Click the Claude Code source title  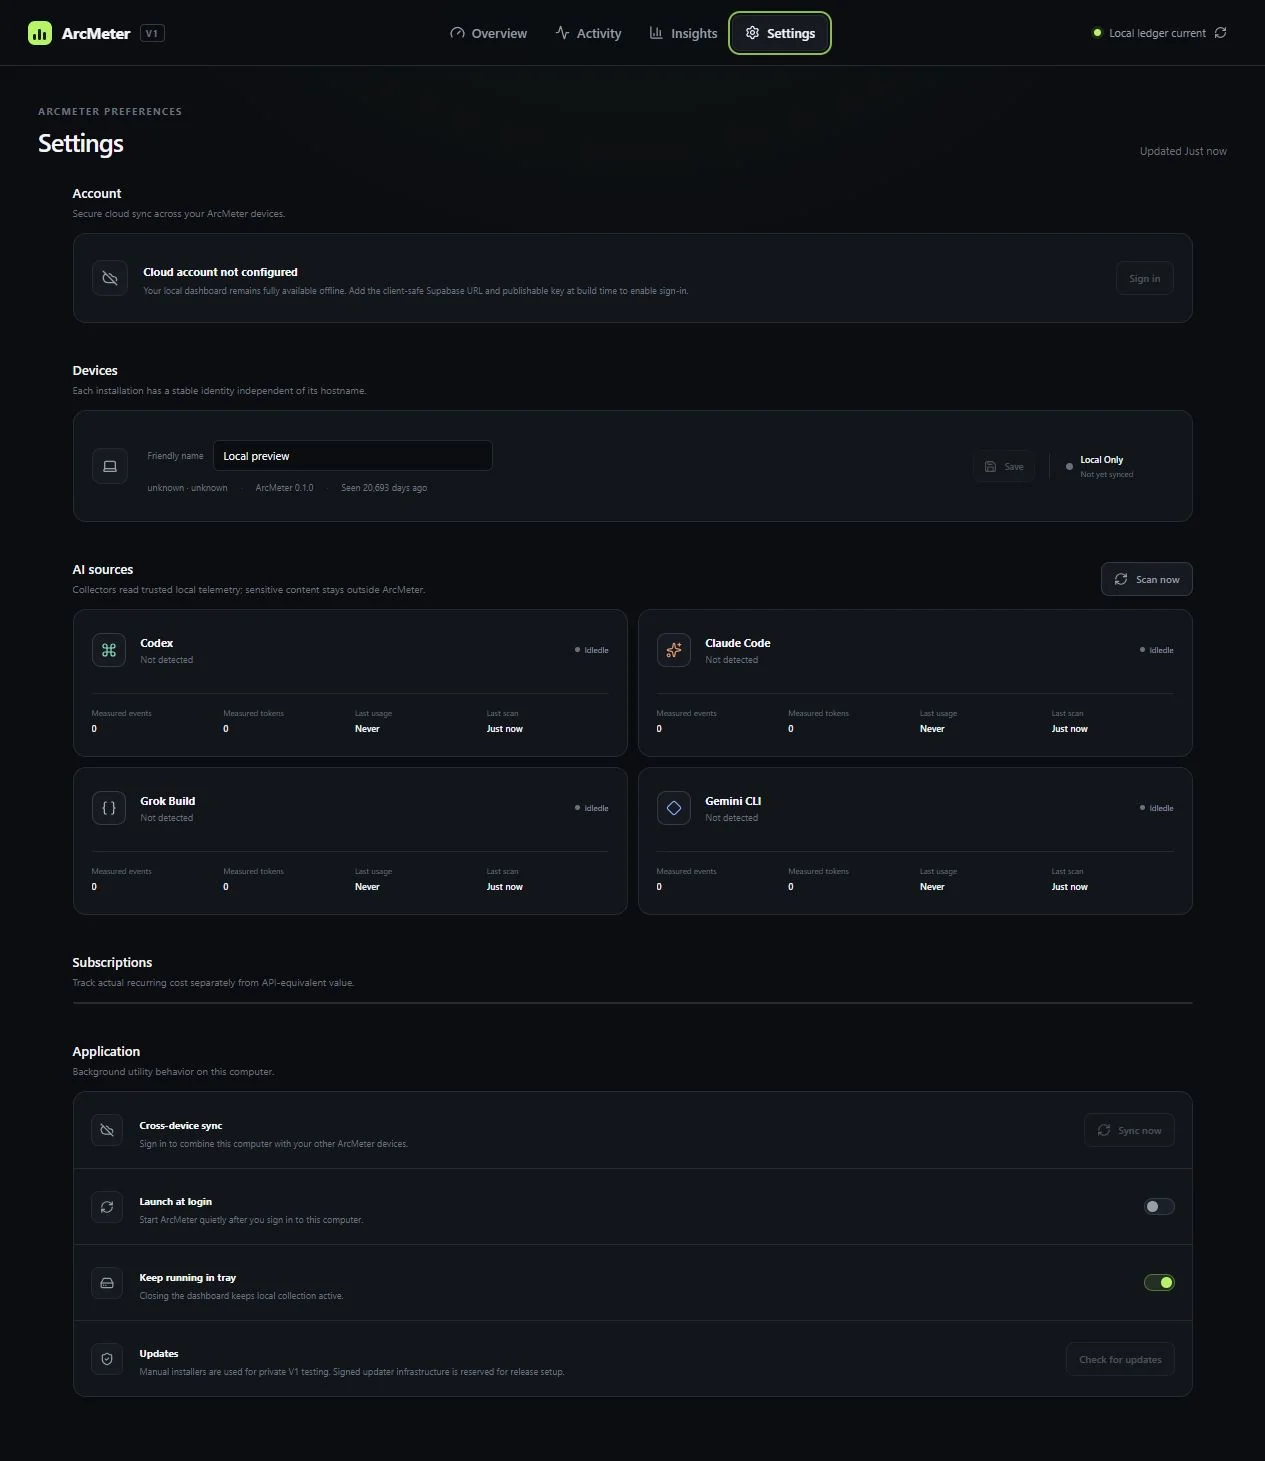737,643
